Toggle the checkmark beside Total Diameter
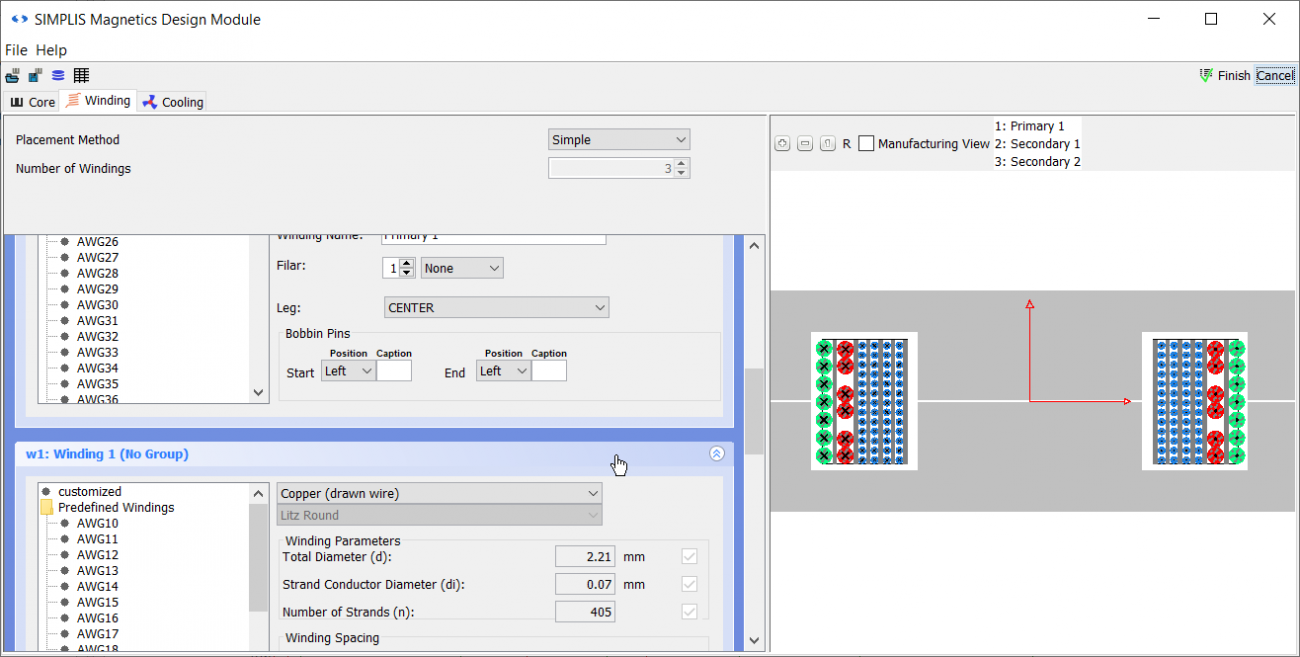This screenshot has width=1300, height=657. (689, 556)
